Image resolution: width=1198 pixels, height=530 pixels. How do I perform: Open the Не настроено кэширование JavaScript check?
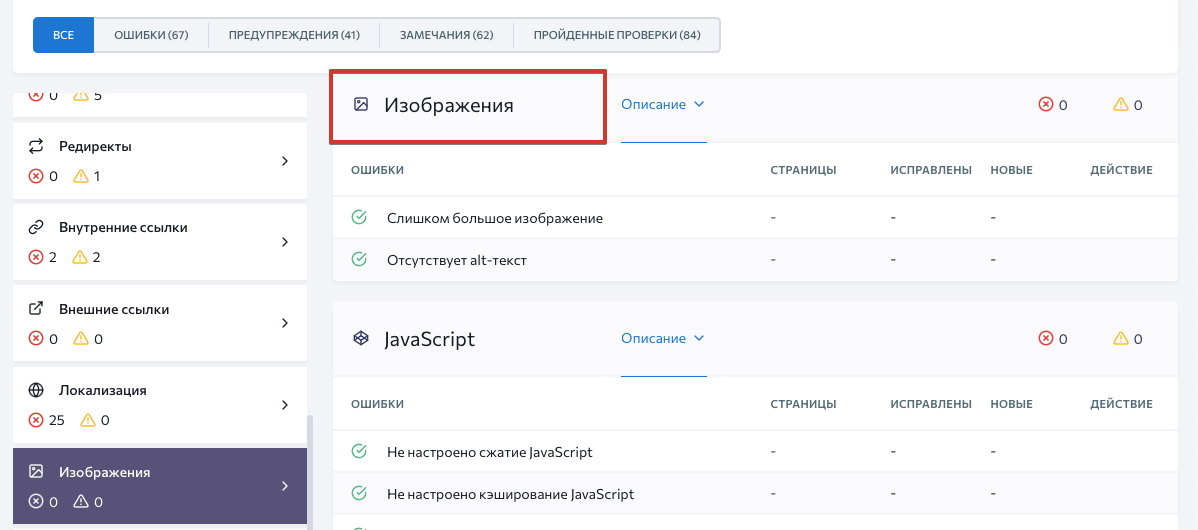click(x=510, y=494)
